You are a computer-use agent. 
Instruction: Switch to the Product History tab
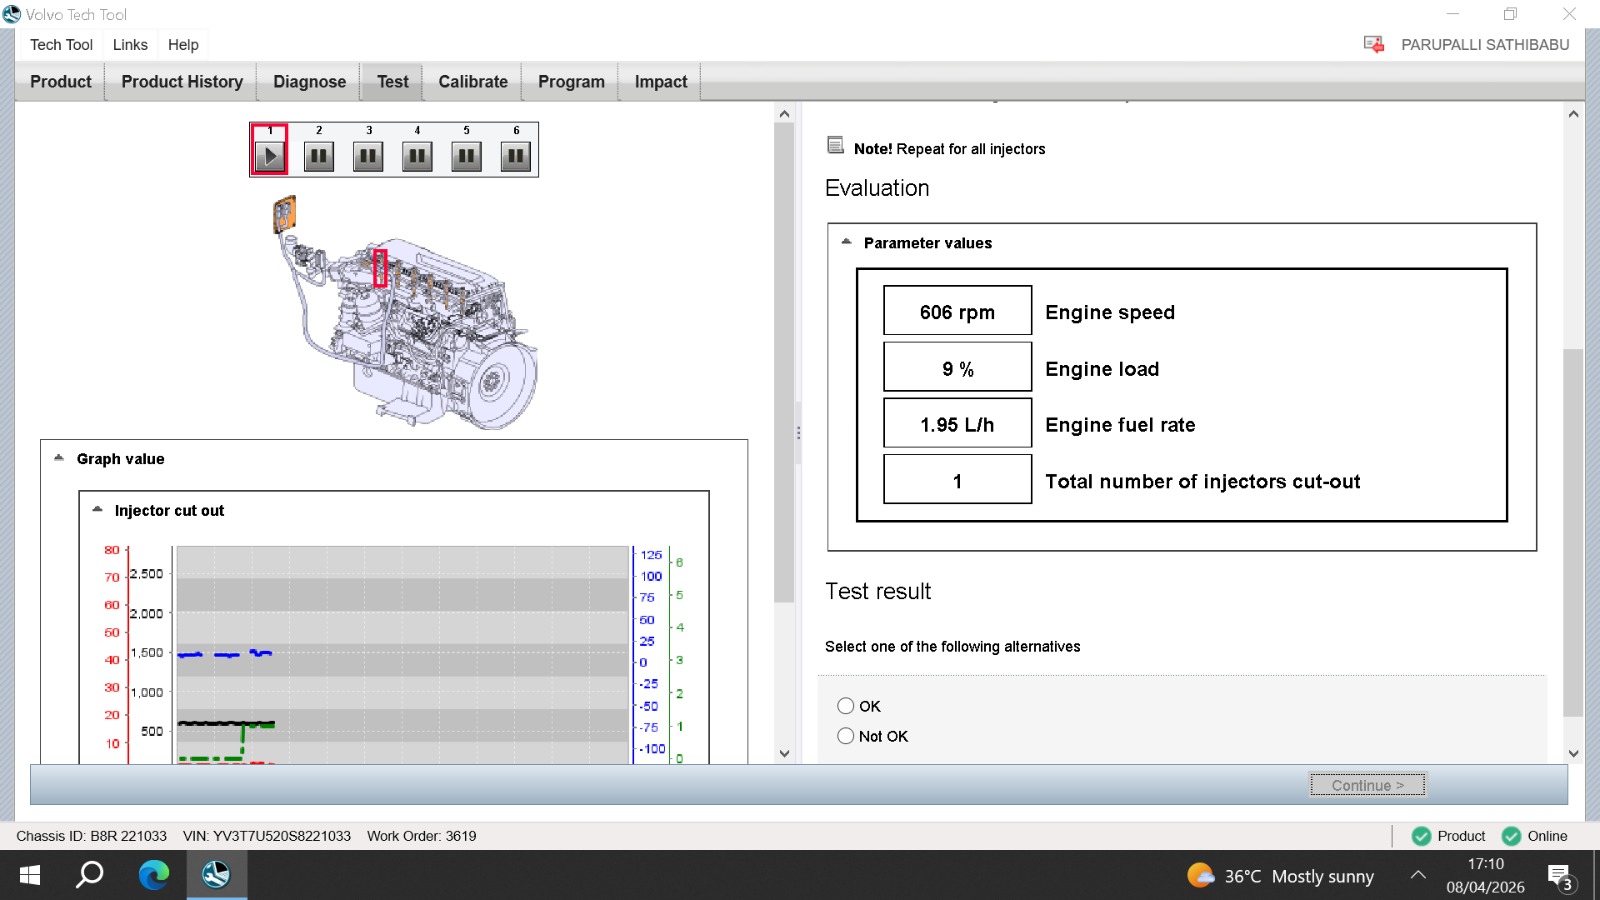(x=182, y=81)
